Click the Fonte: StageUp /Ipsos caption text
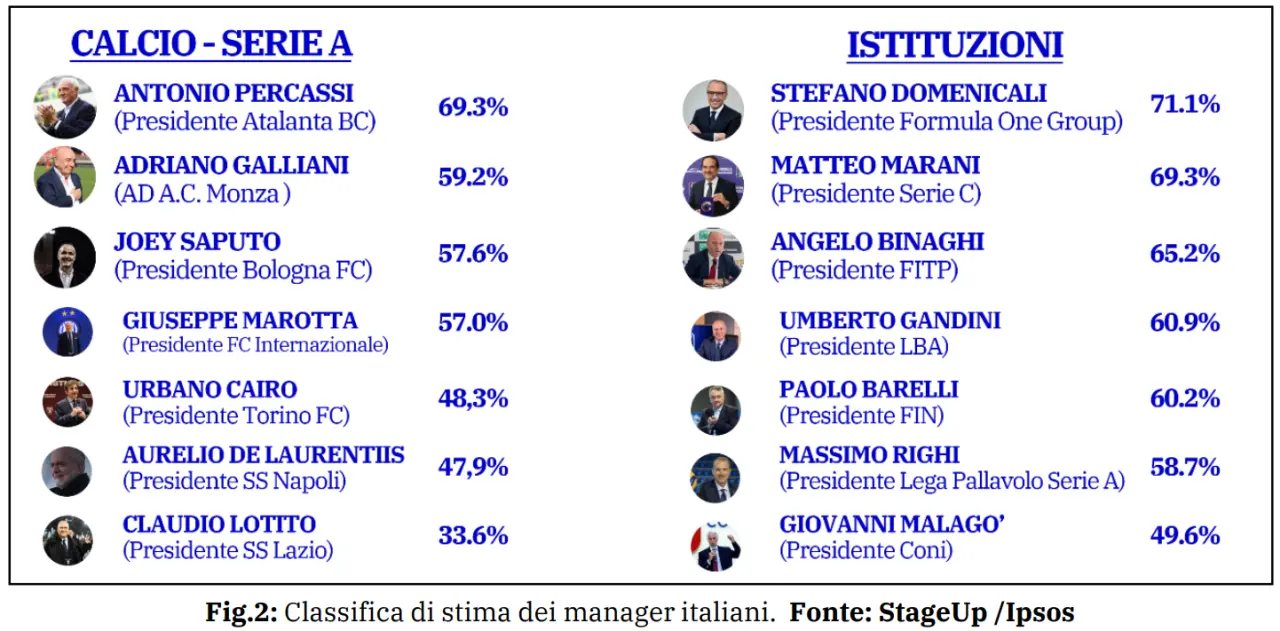The height and width of the screenshot is (631, 1280). [932, 611]
